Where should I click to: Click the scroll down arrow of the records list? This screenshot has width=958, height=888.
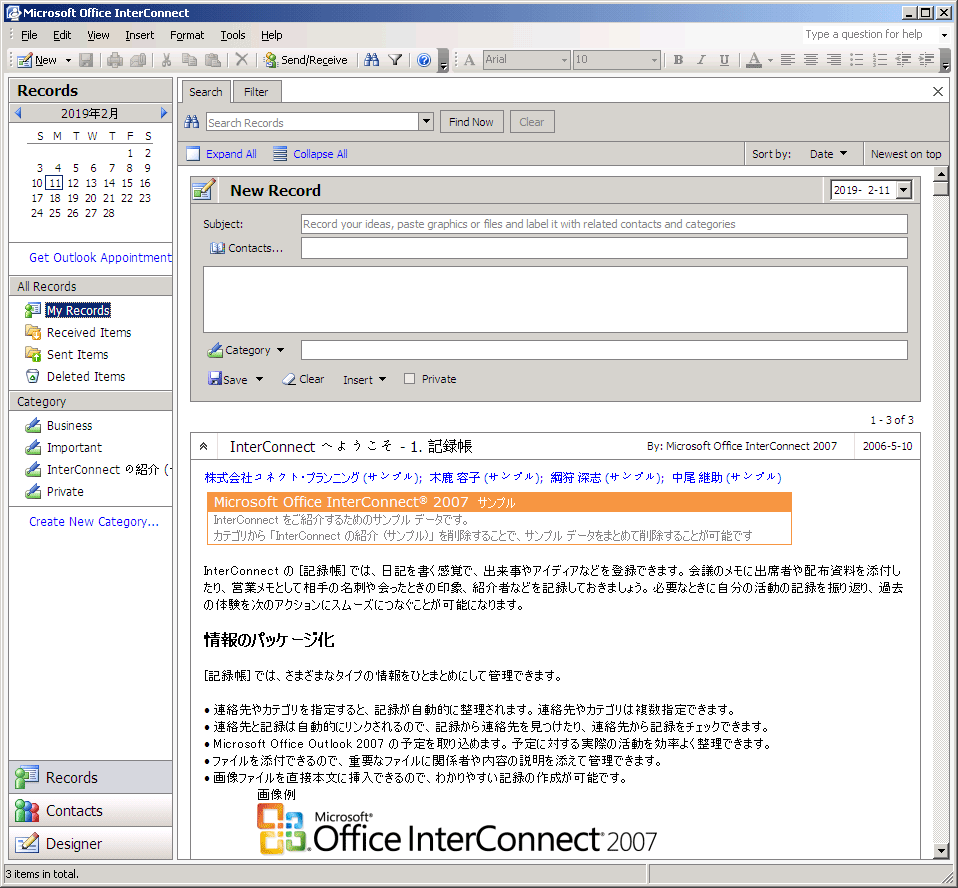coord(941,850)
